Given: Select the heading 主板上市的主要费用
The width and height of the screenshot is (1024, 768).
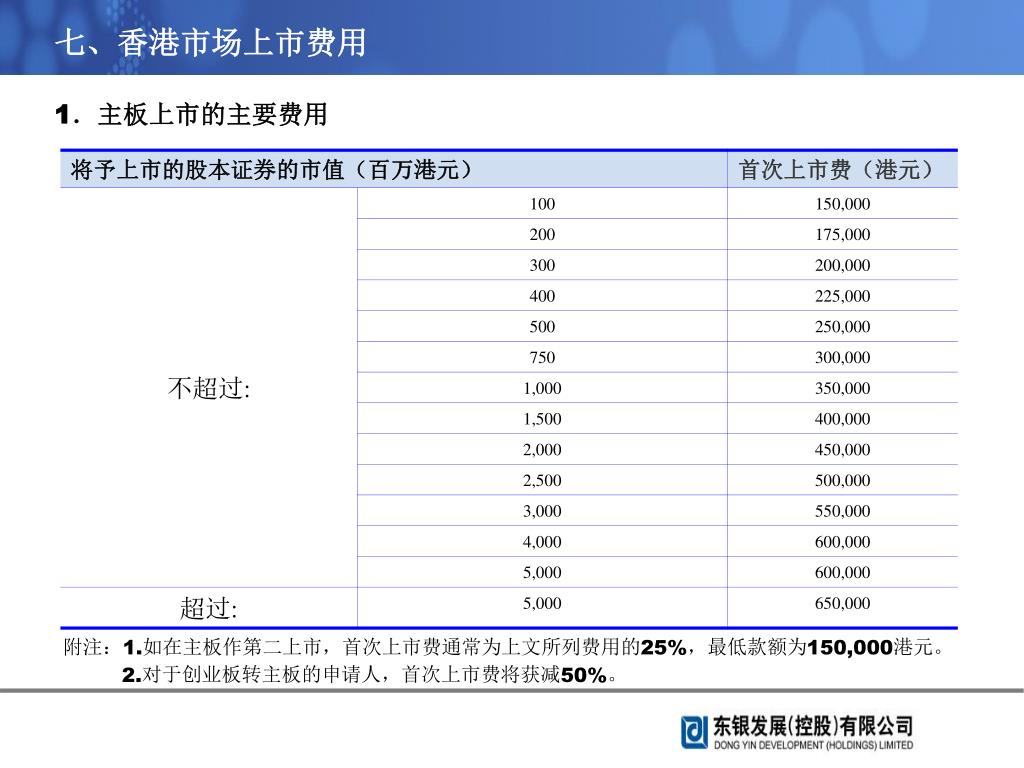Looking at the screenshot, I should tap(212, 114).
